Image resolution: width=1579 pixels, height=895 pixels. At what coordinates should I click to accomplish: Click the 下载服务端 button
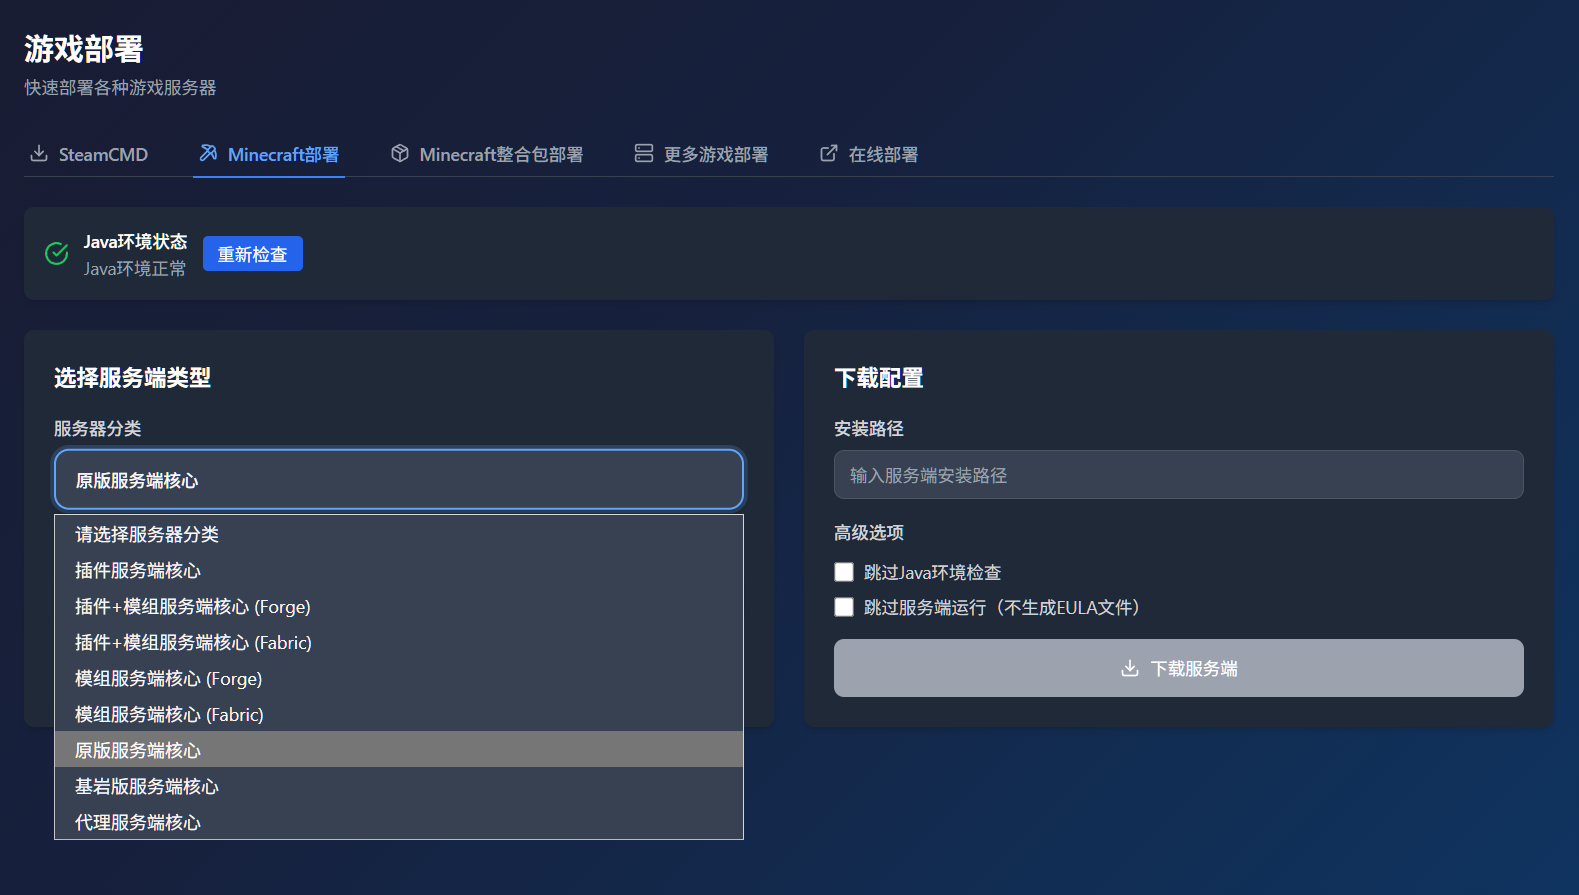(1179, 668)
